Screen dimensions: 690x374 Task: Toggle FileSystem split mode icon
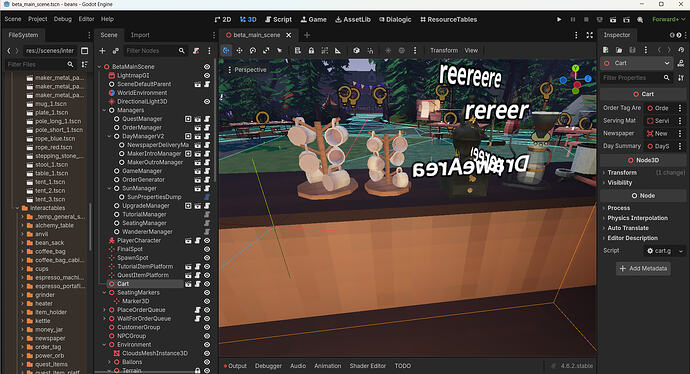84,51
